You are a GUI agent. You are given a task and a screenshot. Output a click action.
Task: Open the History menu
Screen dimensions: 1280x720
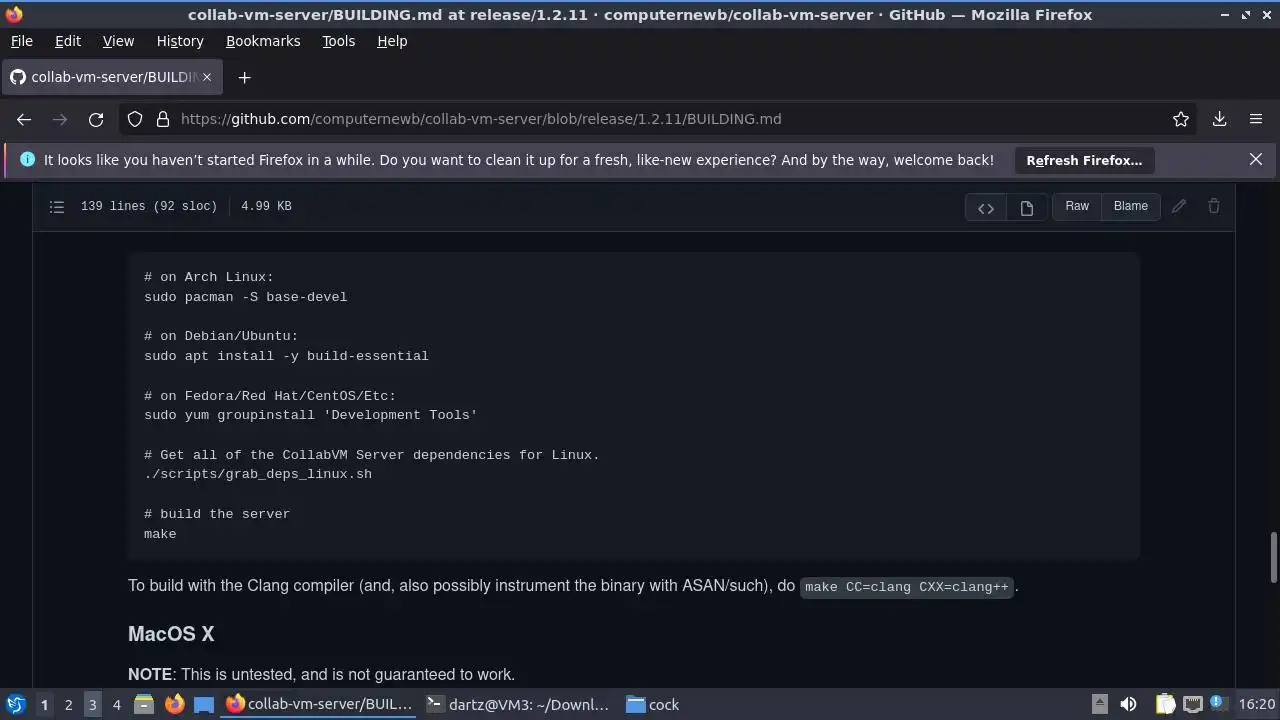180,41
